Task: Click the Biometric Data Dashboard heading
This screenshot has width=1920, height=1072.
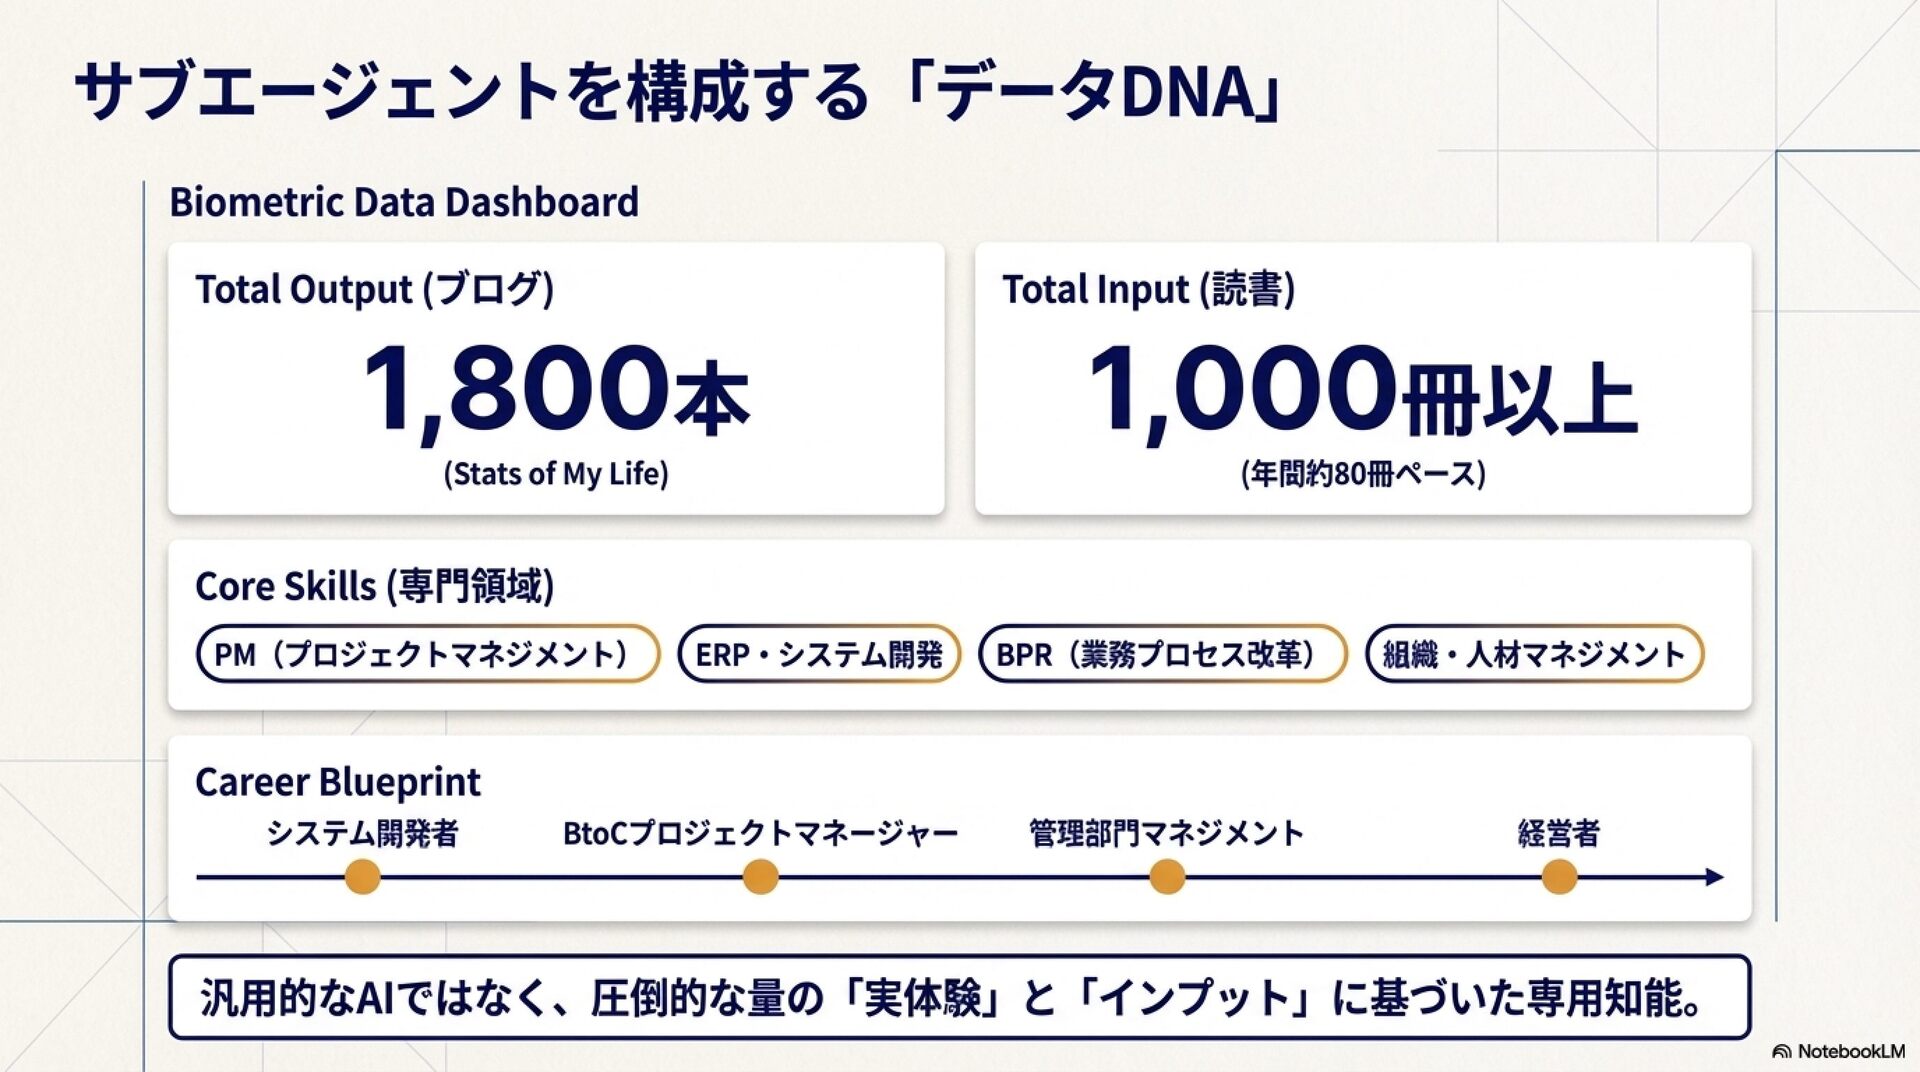Action: 404,202
